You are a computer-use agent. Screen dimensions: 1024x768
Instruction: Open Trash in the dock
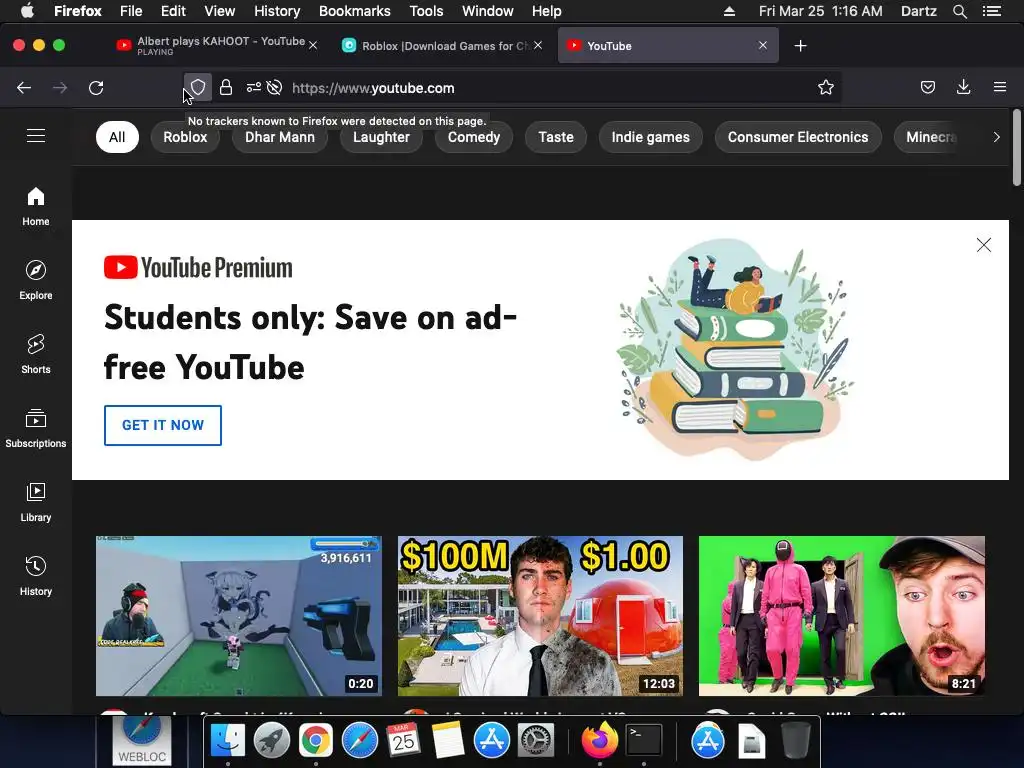click(x=796, y=741)
